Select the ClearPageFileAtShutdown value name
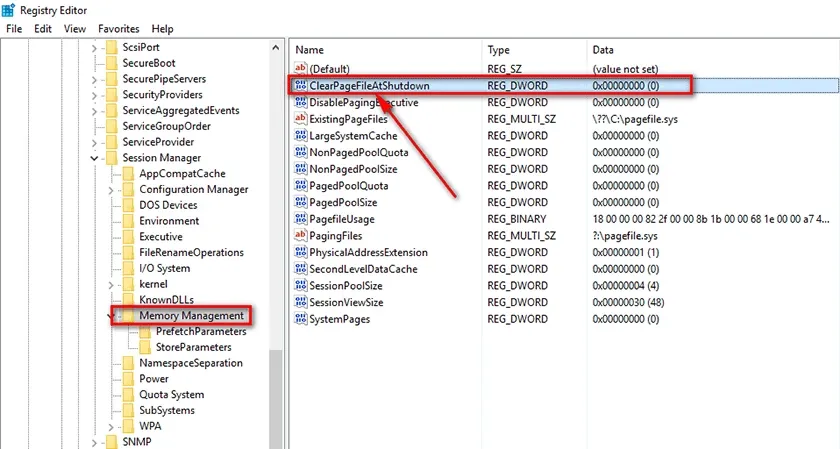The width and height of the screenshot is (840, 449). (369, 85)
